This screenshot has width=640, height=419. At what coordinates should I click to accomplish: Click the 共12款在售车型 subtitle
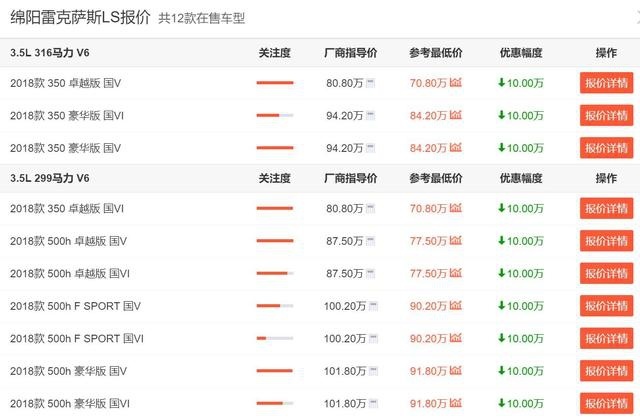point(202,18)
